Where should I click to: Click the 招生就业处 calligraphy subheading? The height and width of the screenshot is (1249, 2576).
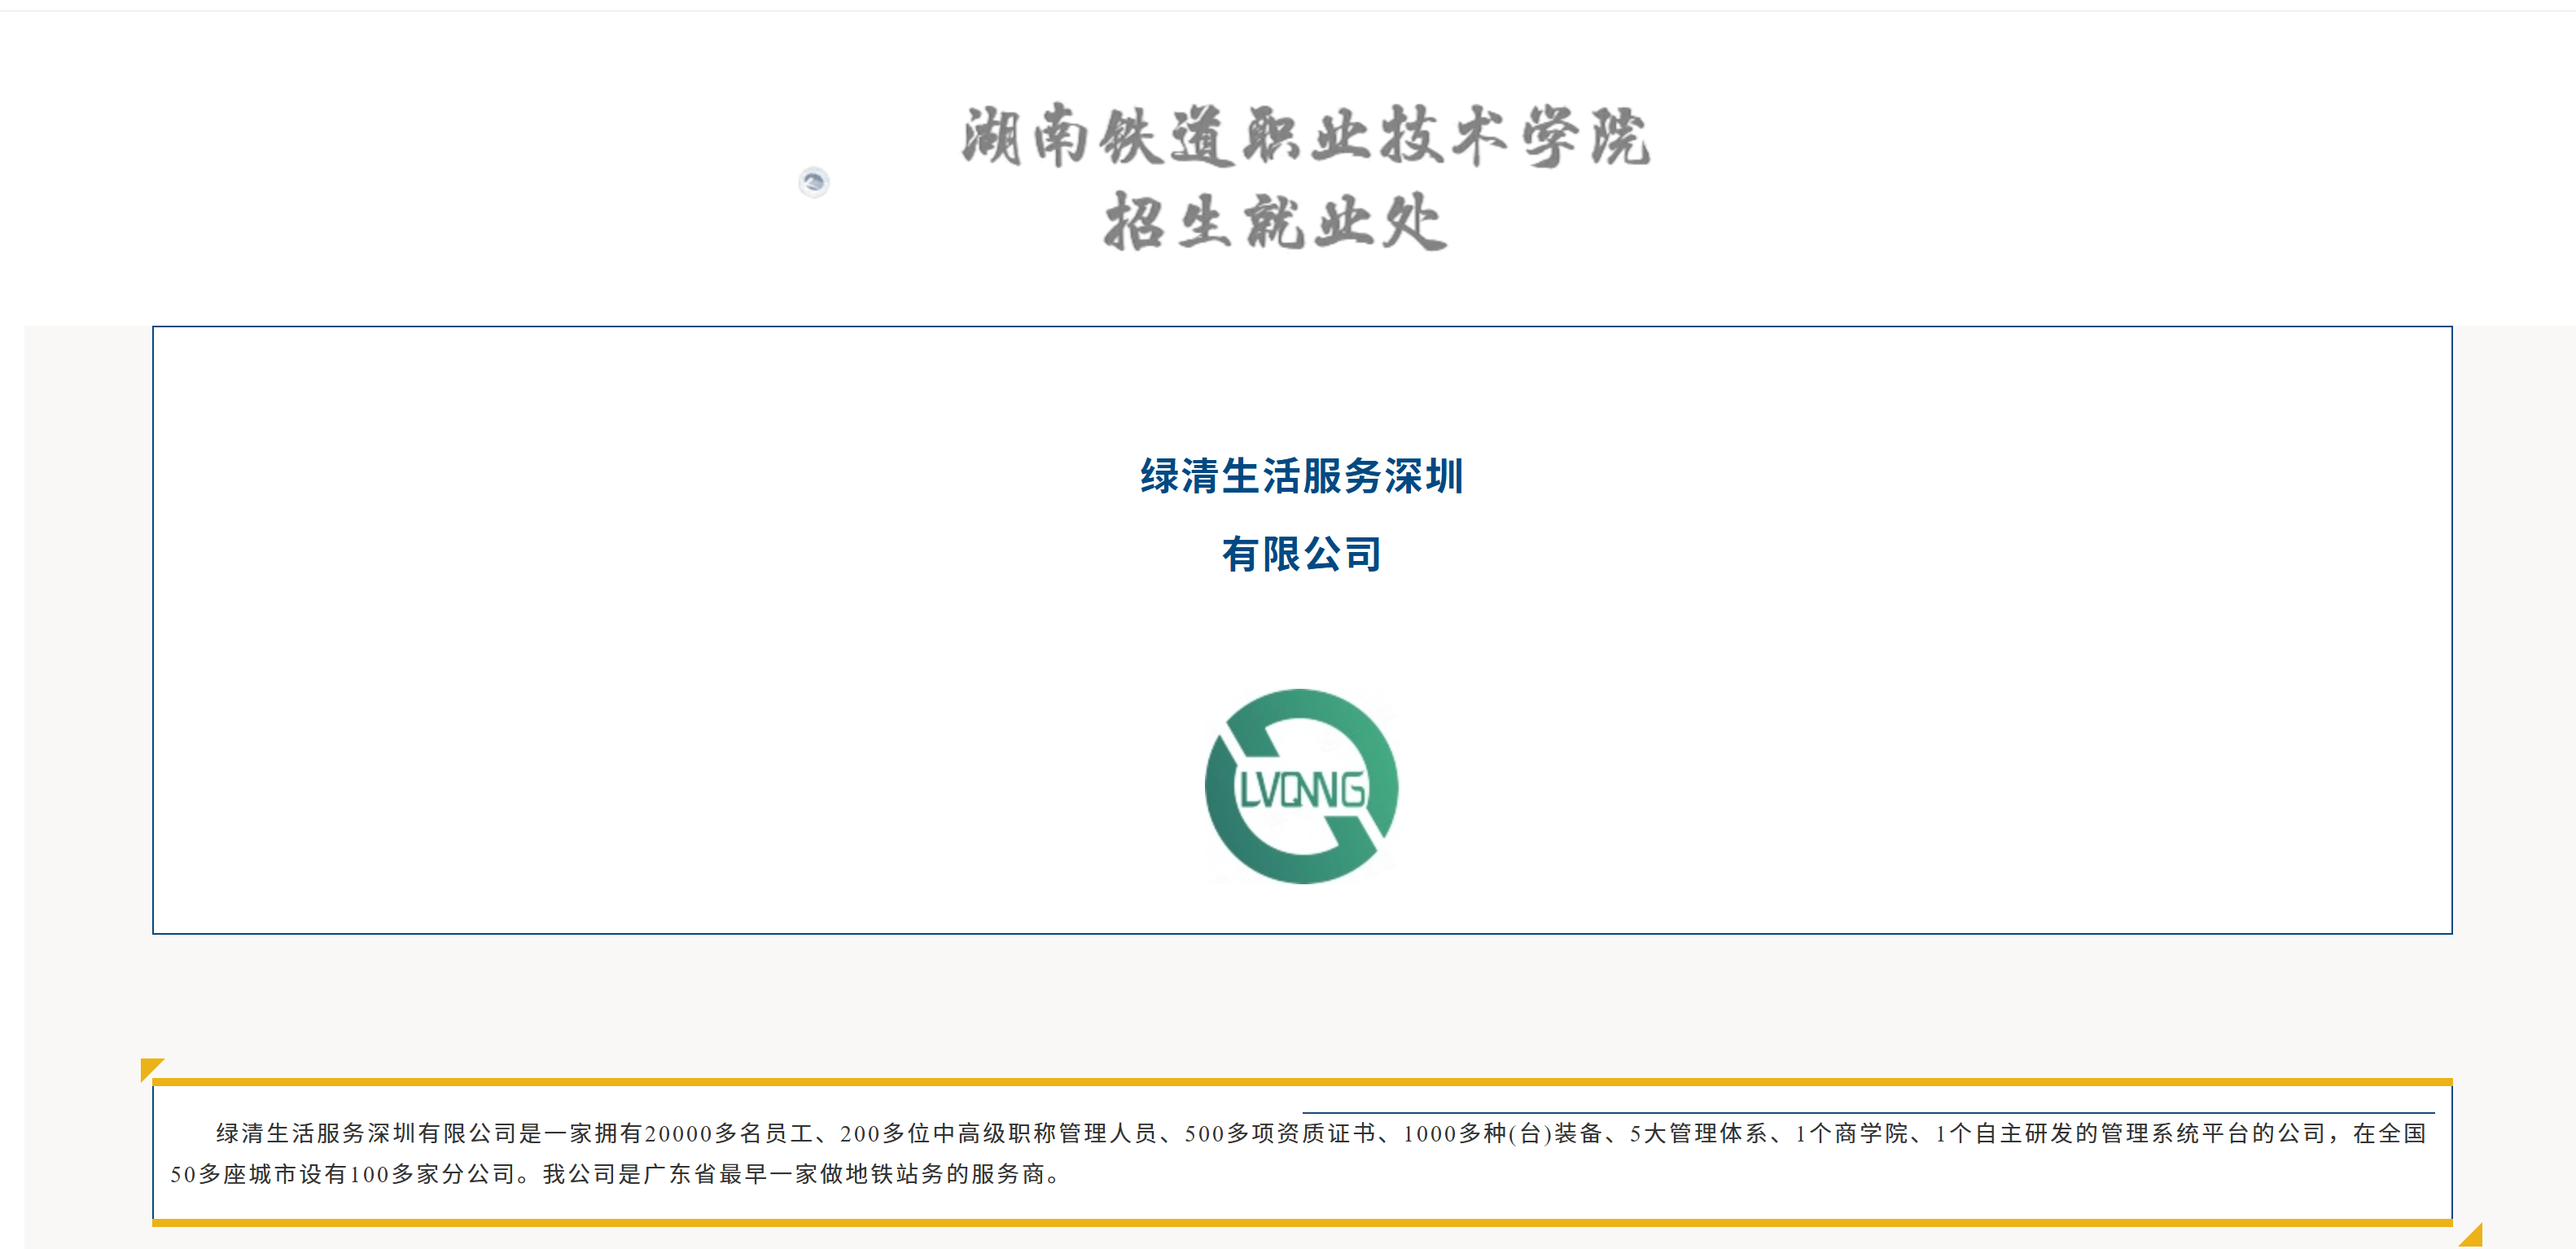(x=1275, y=222)
